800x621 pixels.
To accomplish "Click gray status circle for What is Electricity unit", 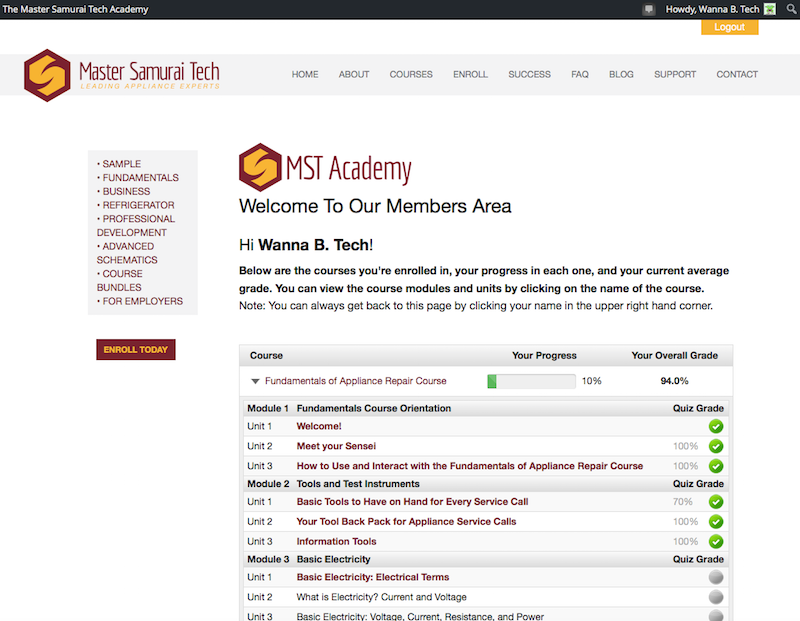I will pyautogui.click(x=716, y=597).
